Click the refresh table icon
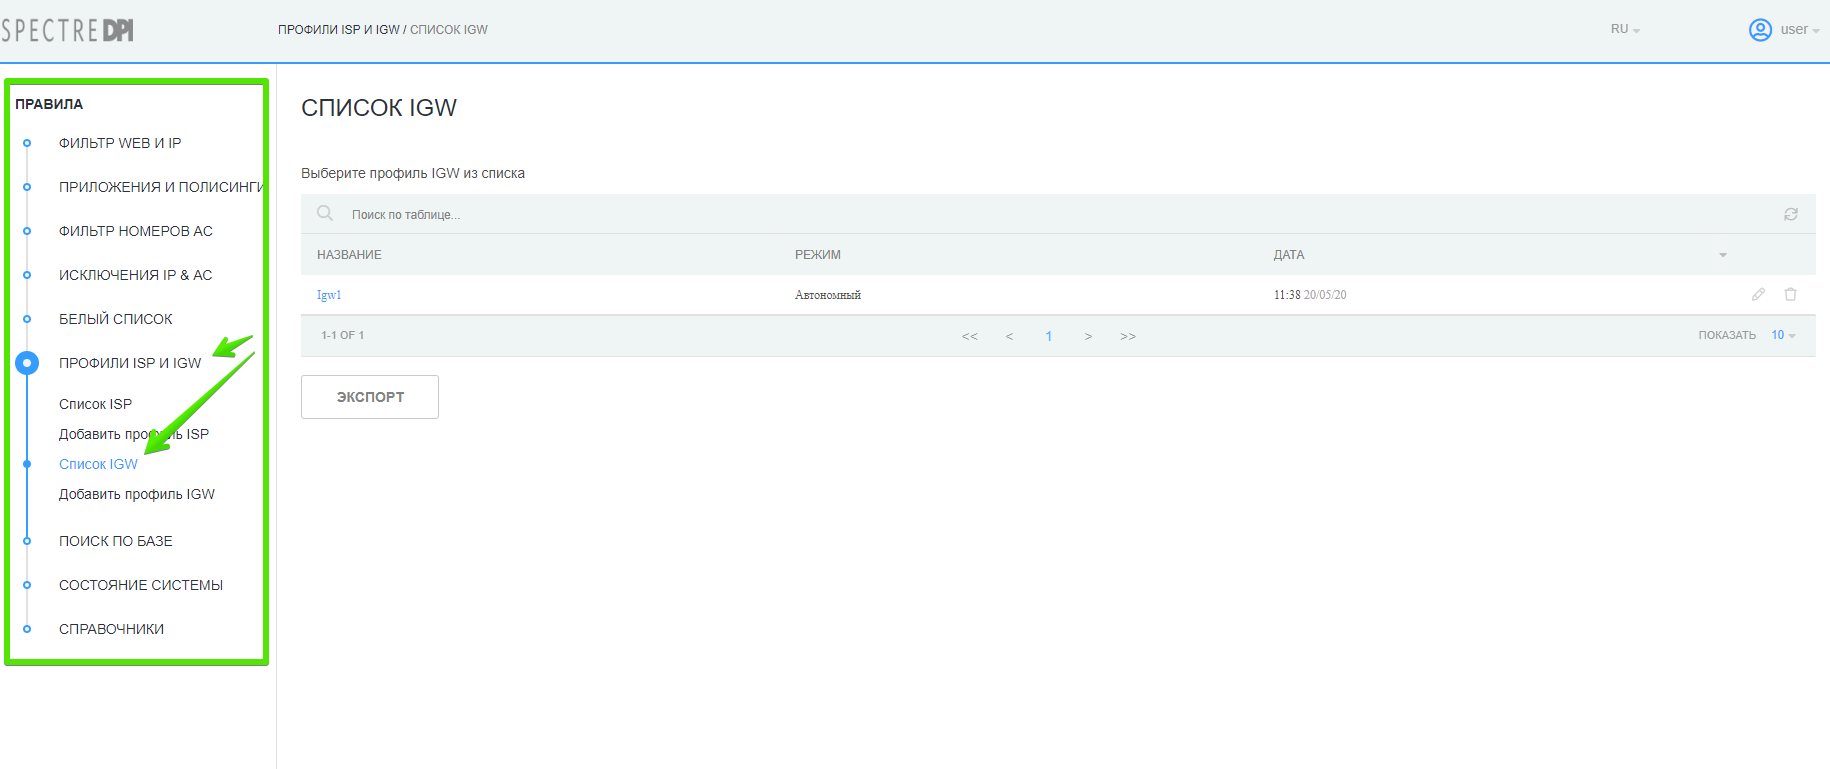The image size is (1830, 769). [1790, 214]
